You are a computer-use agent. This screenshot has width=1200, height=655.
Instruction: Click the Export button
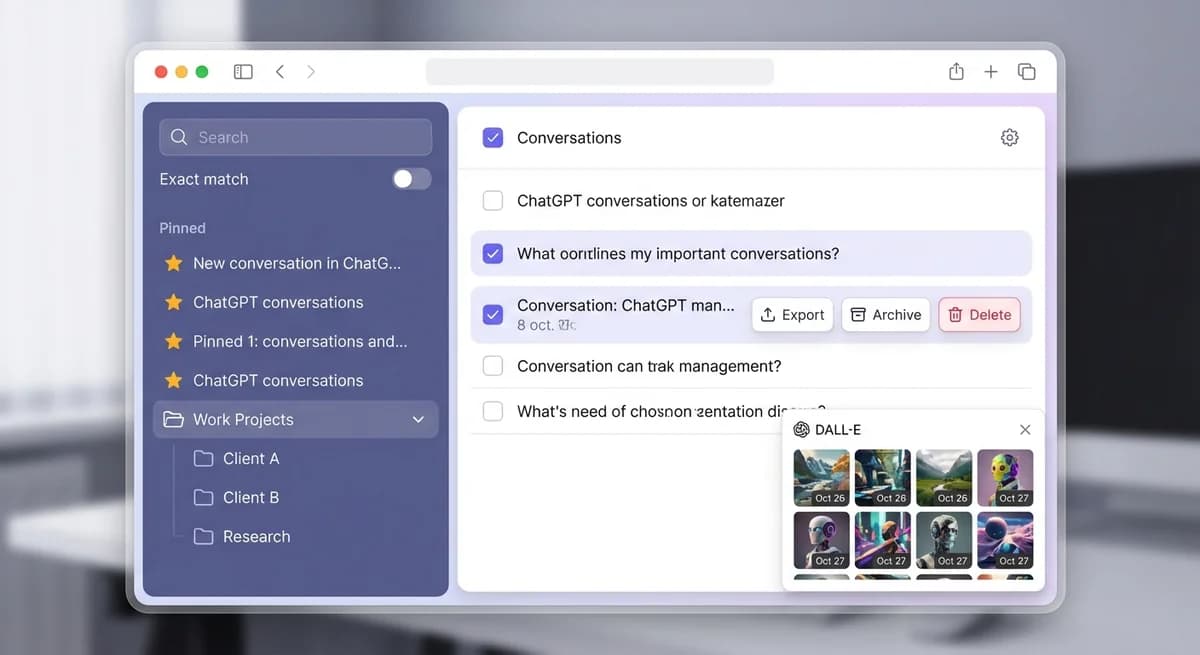point(792,315)
